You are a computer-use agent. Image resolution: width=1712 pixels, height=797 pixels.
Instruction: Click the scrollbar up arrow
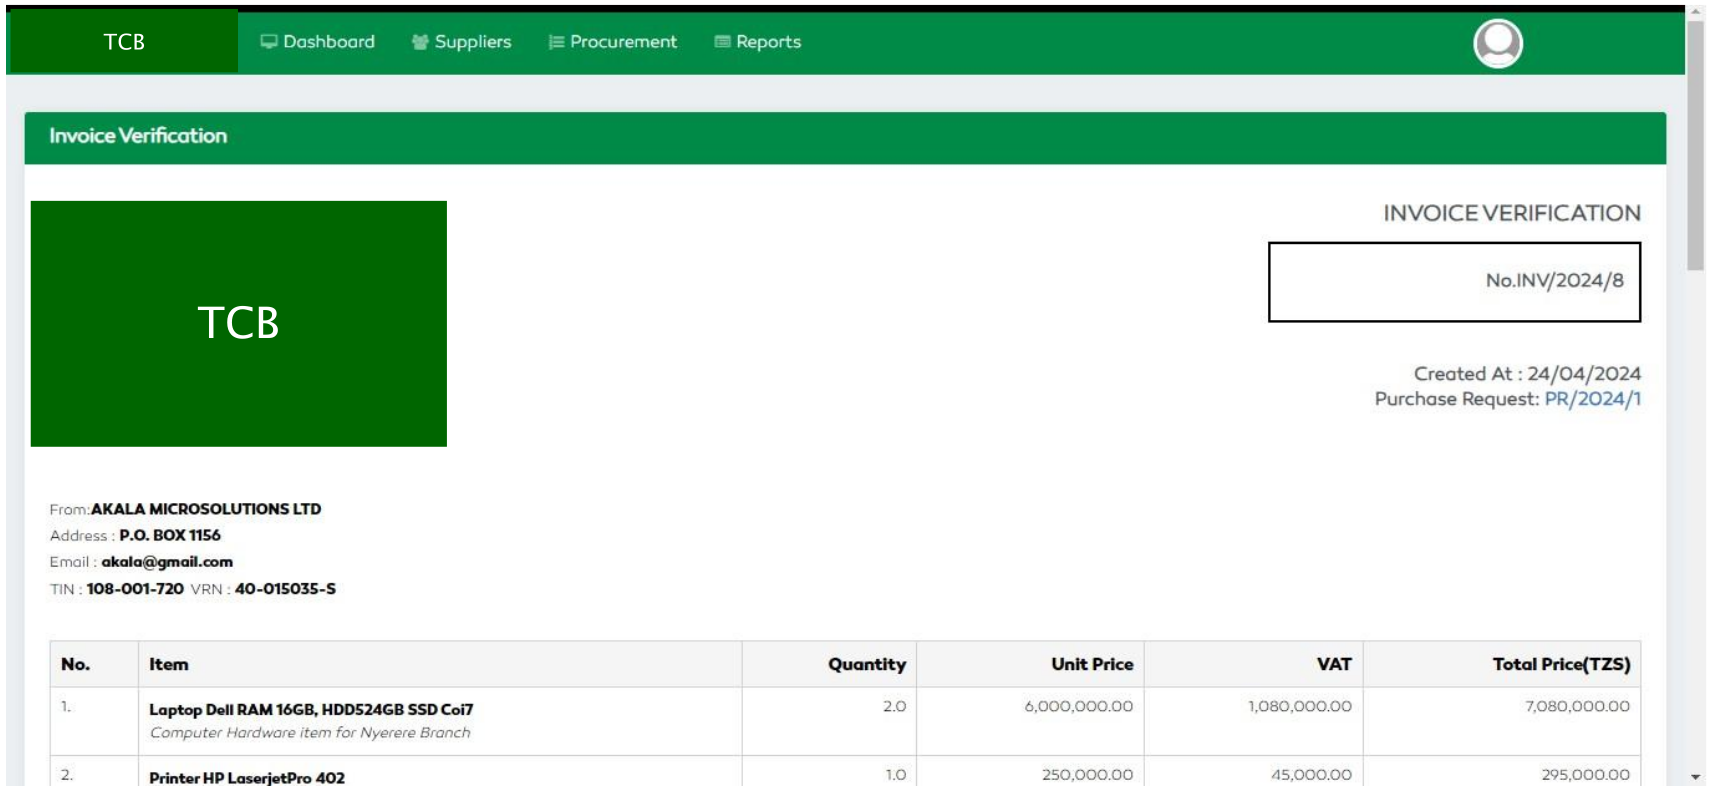[1695, 12]
